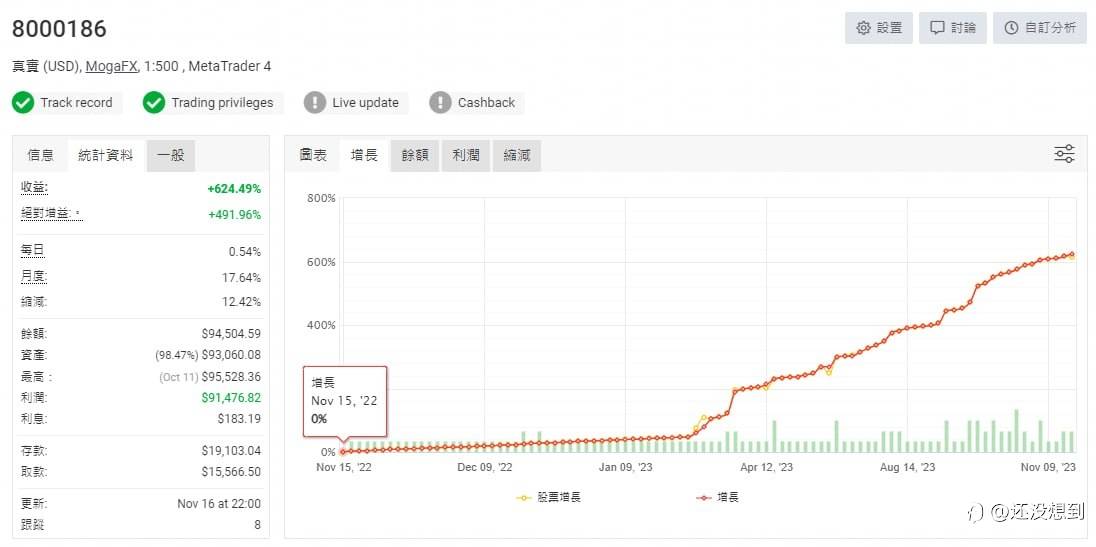This screenshot has width=1096, height=547.
Task: Click the 600% y-axis label
Action: (x=322, y=262)
